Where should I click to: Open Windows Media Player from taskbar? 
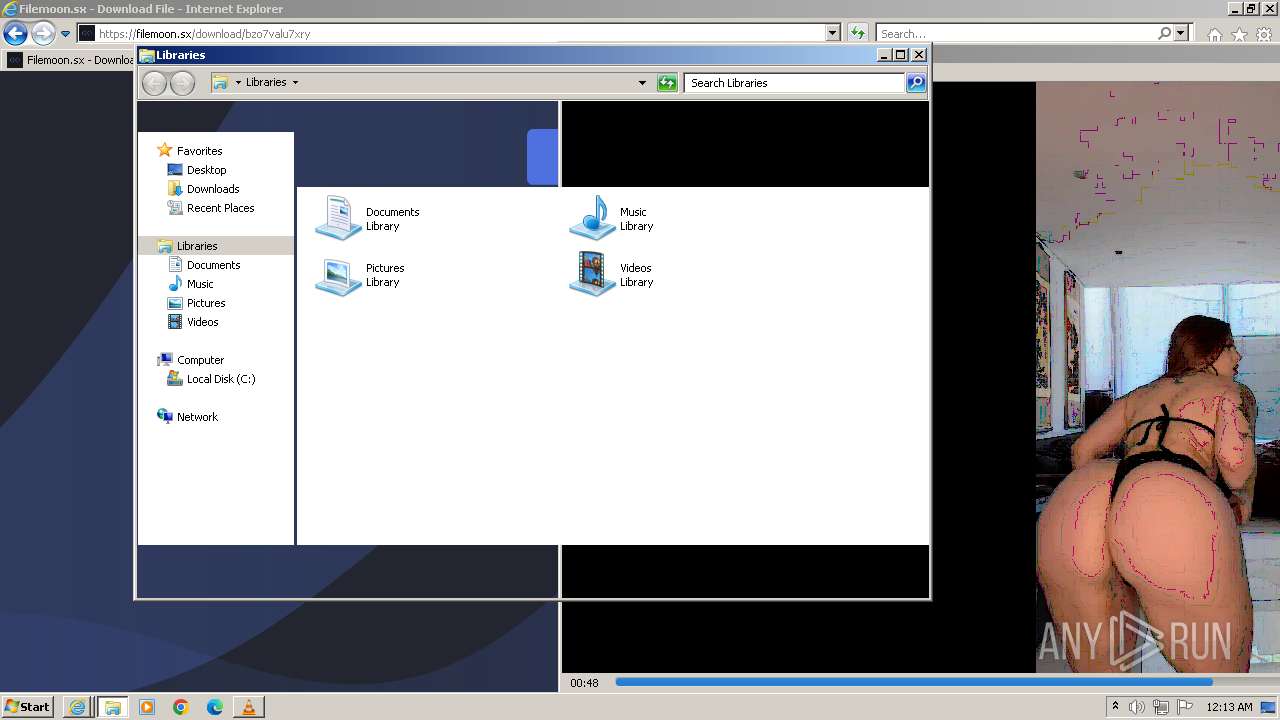pos(147,707)
